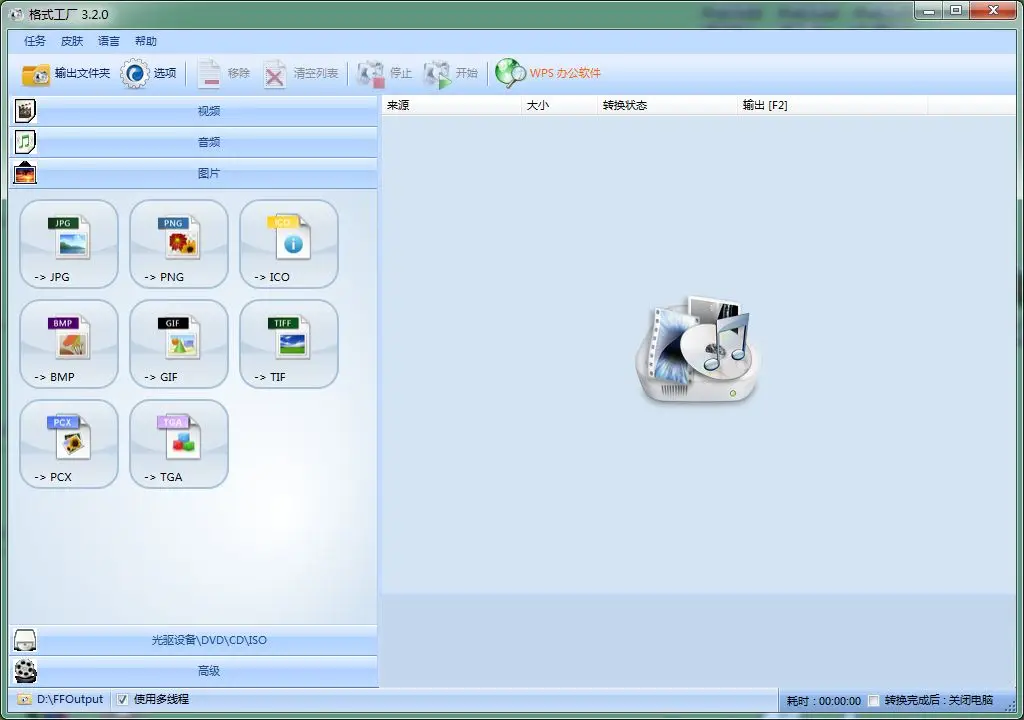This screenshot has width=1024, height=720.
Task: Click the 来源 column header
Action: click(x=450, y=105)
